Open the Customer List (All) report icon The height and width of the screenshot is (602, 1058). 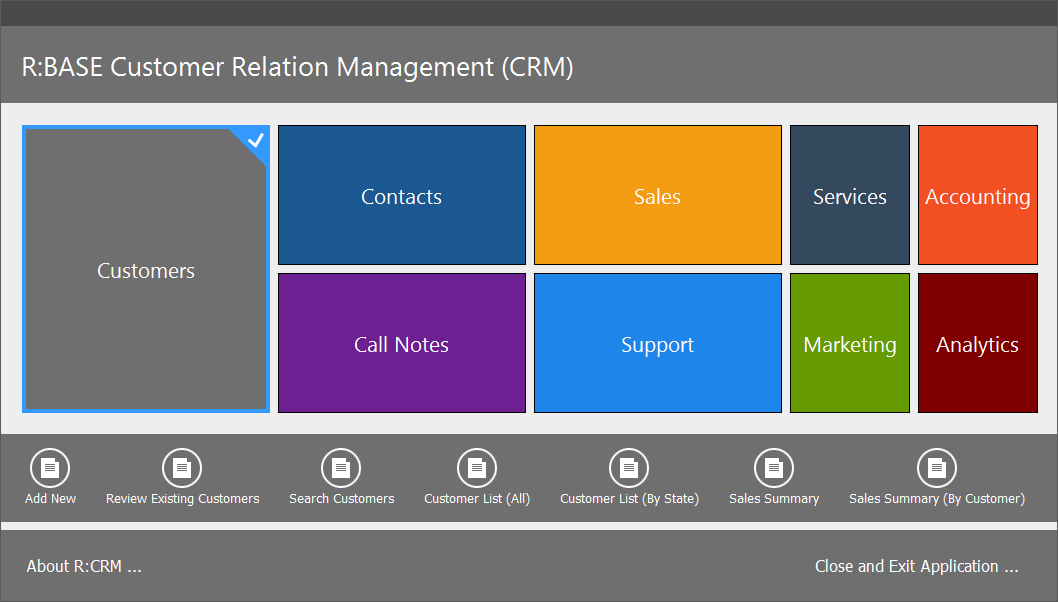coord(477,468)
